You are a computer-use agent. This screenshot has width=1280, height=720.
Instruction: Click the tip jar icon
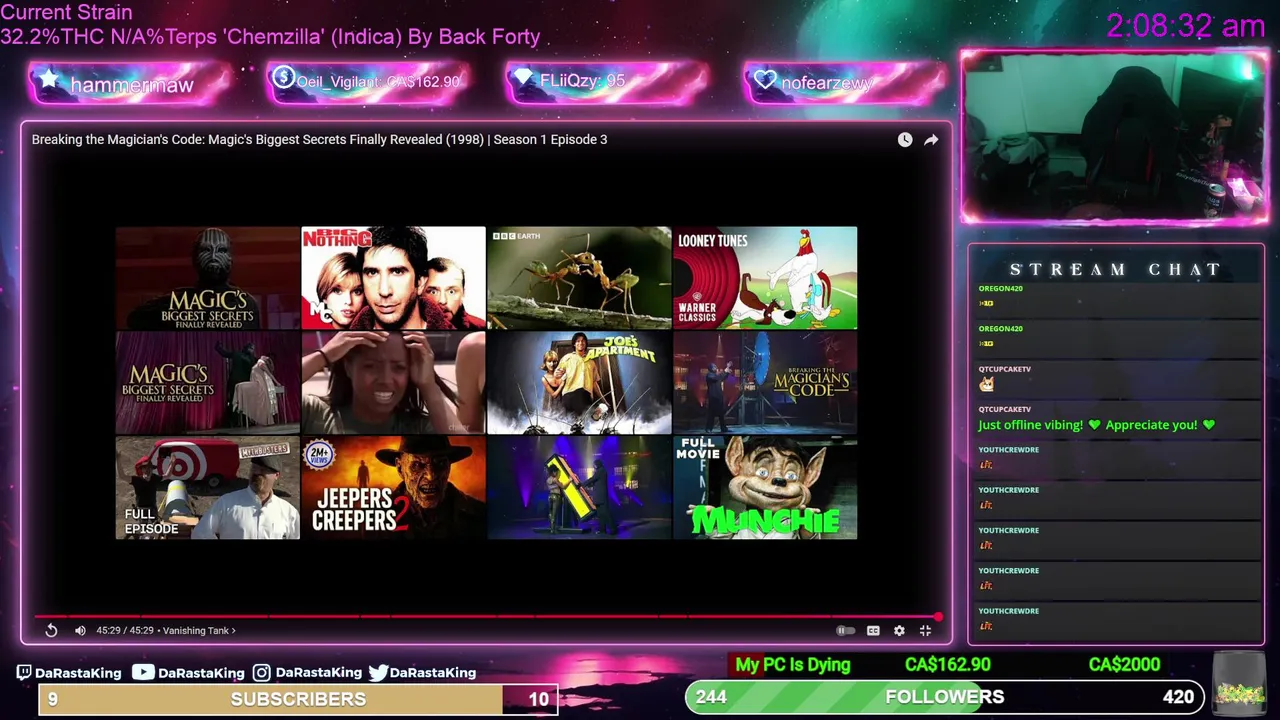click(1240, 682)
